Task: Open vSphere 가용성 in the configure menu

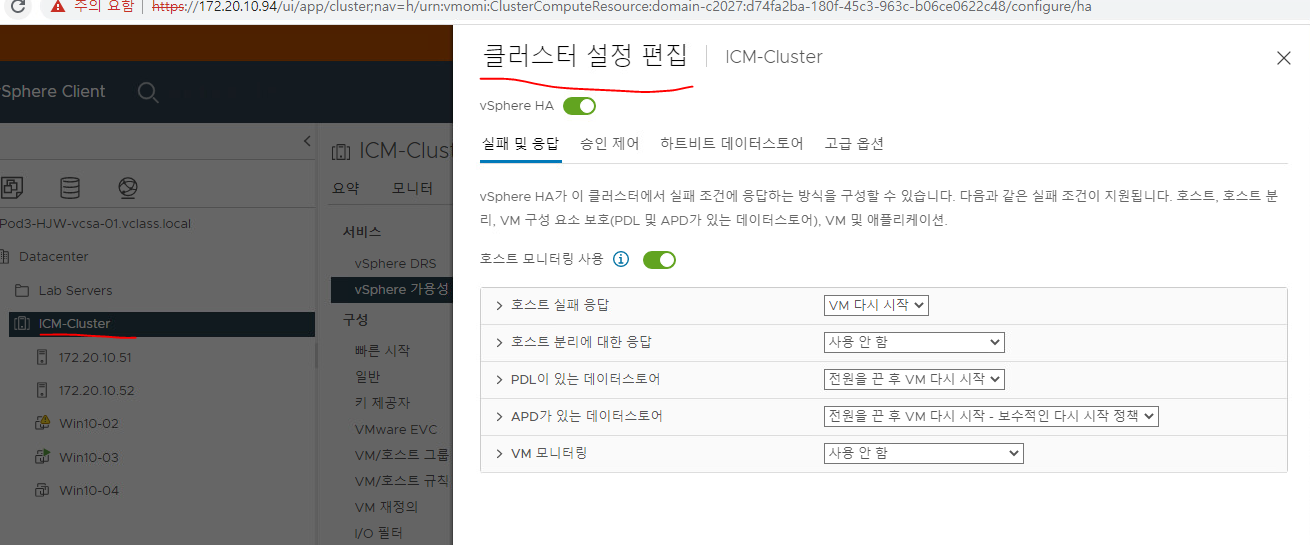Action: (402, 290)
